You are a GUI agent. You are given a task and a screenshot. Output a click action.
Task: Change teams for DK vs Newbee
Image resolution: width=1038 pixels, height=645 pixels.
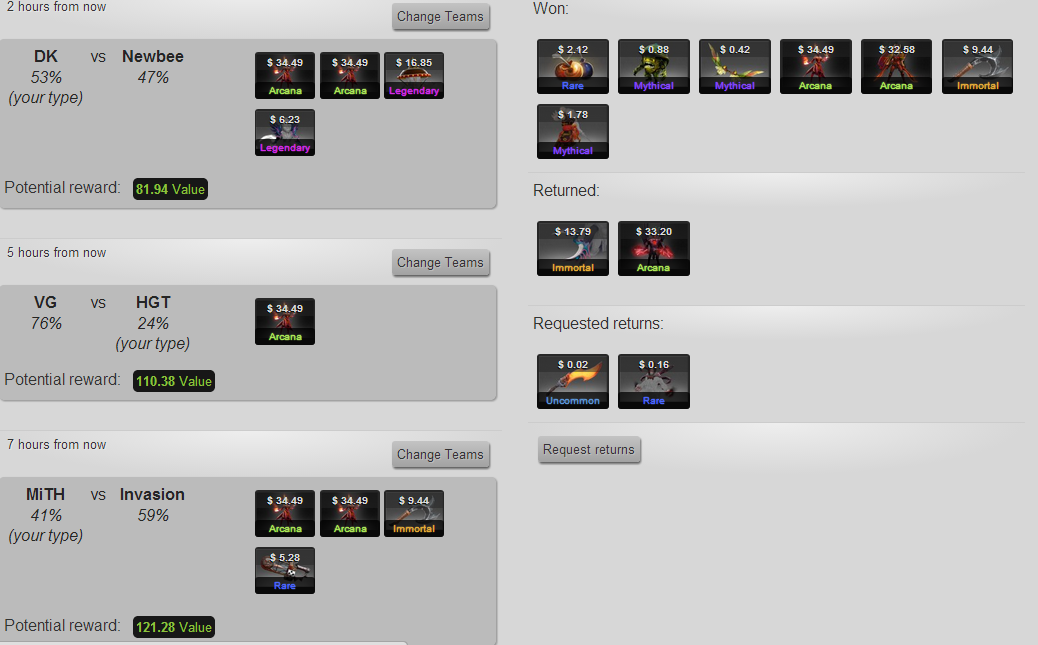click(x=440, y=17)
